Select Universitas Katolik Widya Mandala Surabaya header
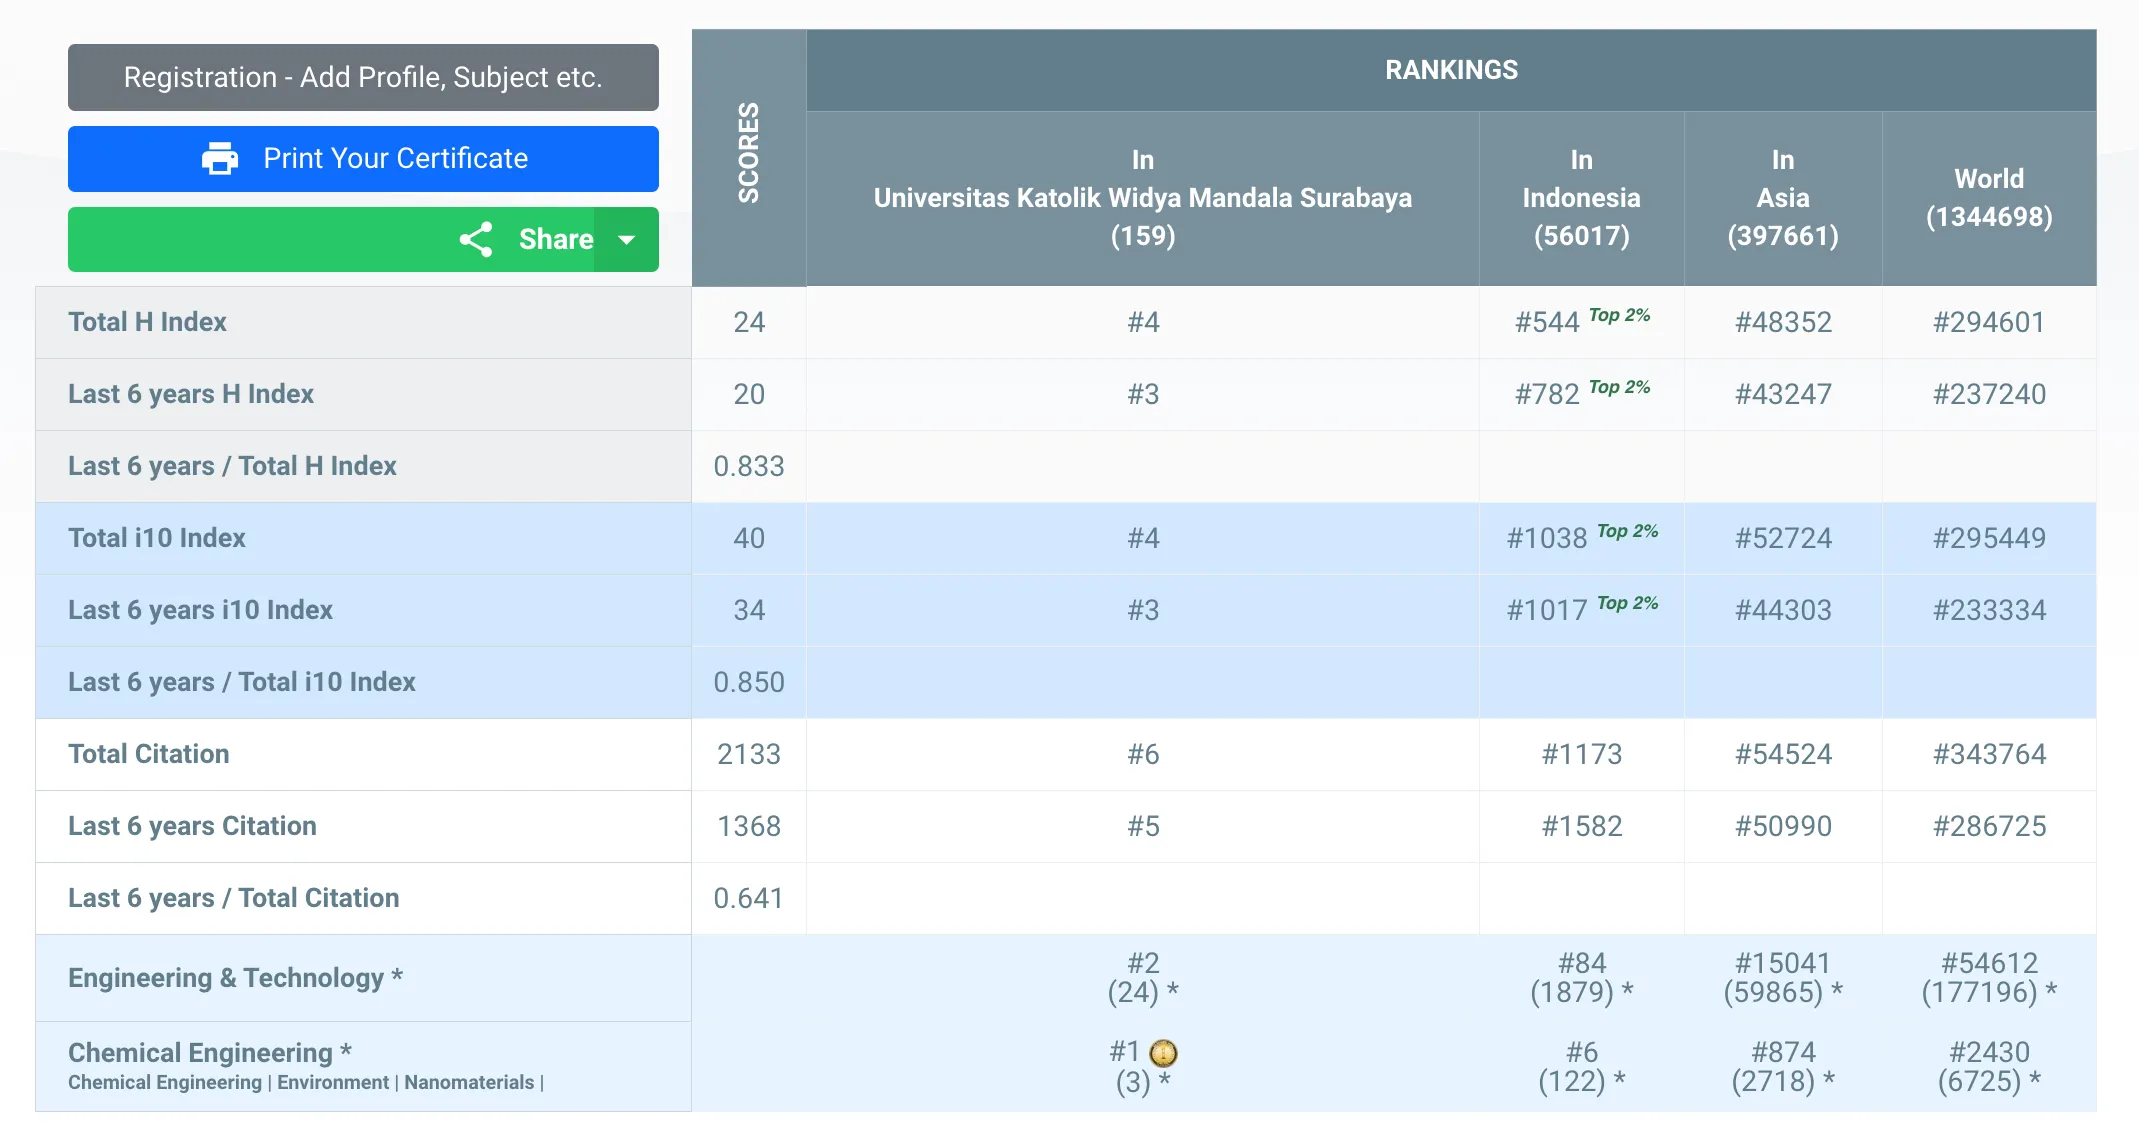The width and height of the screenshot is (2139, 1146). pos(1142,198)
